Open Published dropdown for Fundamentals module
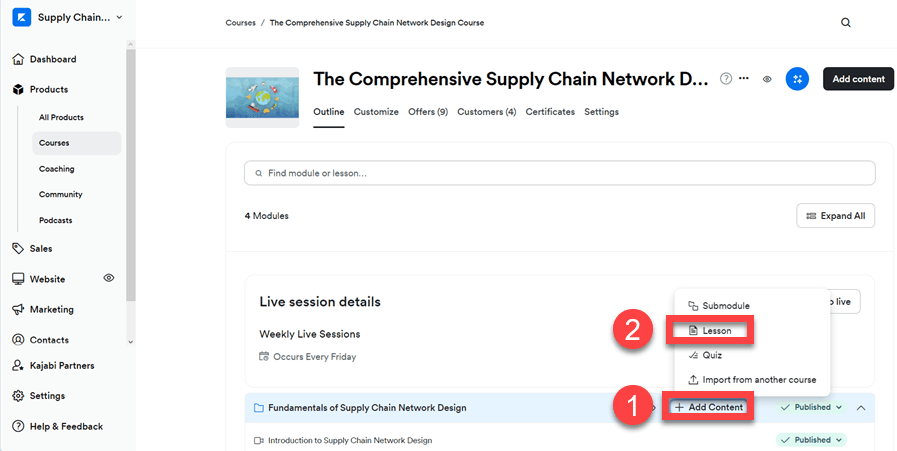 tap(811, 408)
